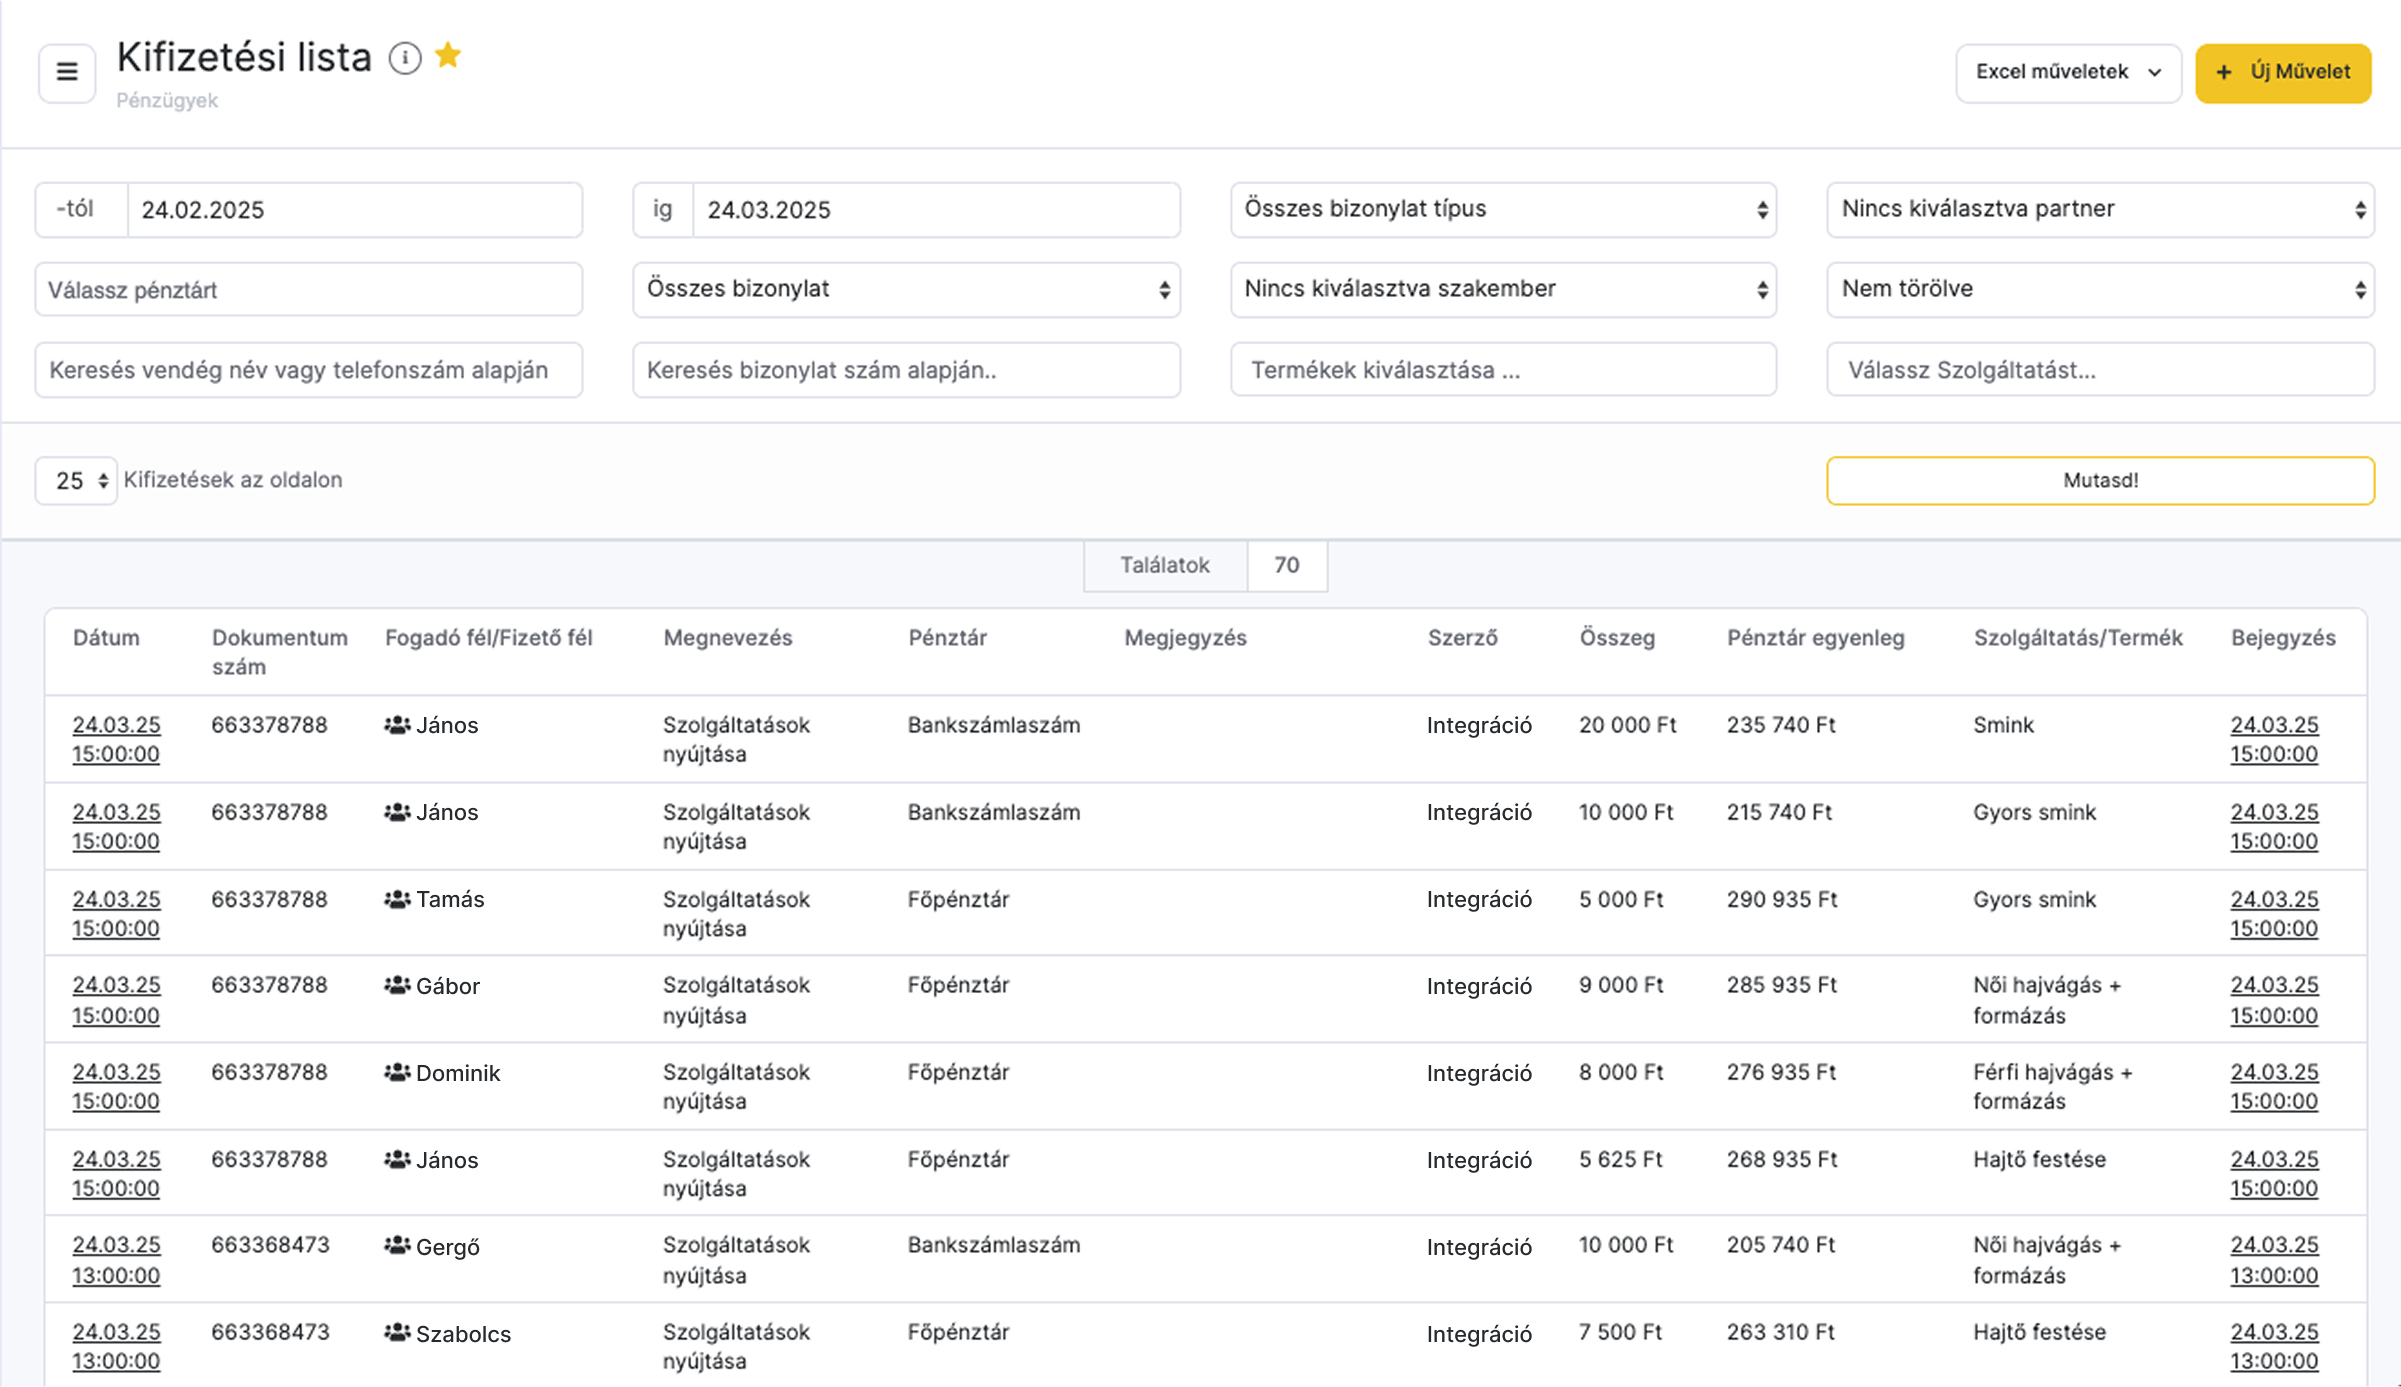This screenshot has width=2401, height=1387.
Task: Toggle the yellow favorite star
Action: tap(448, 56)
